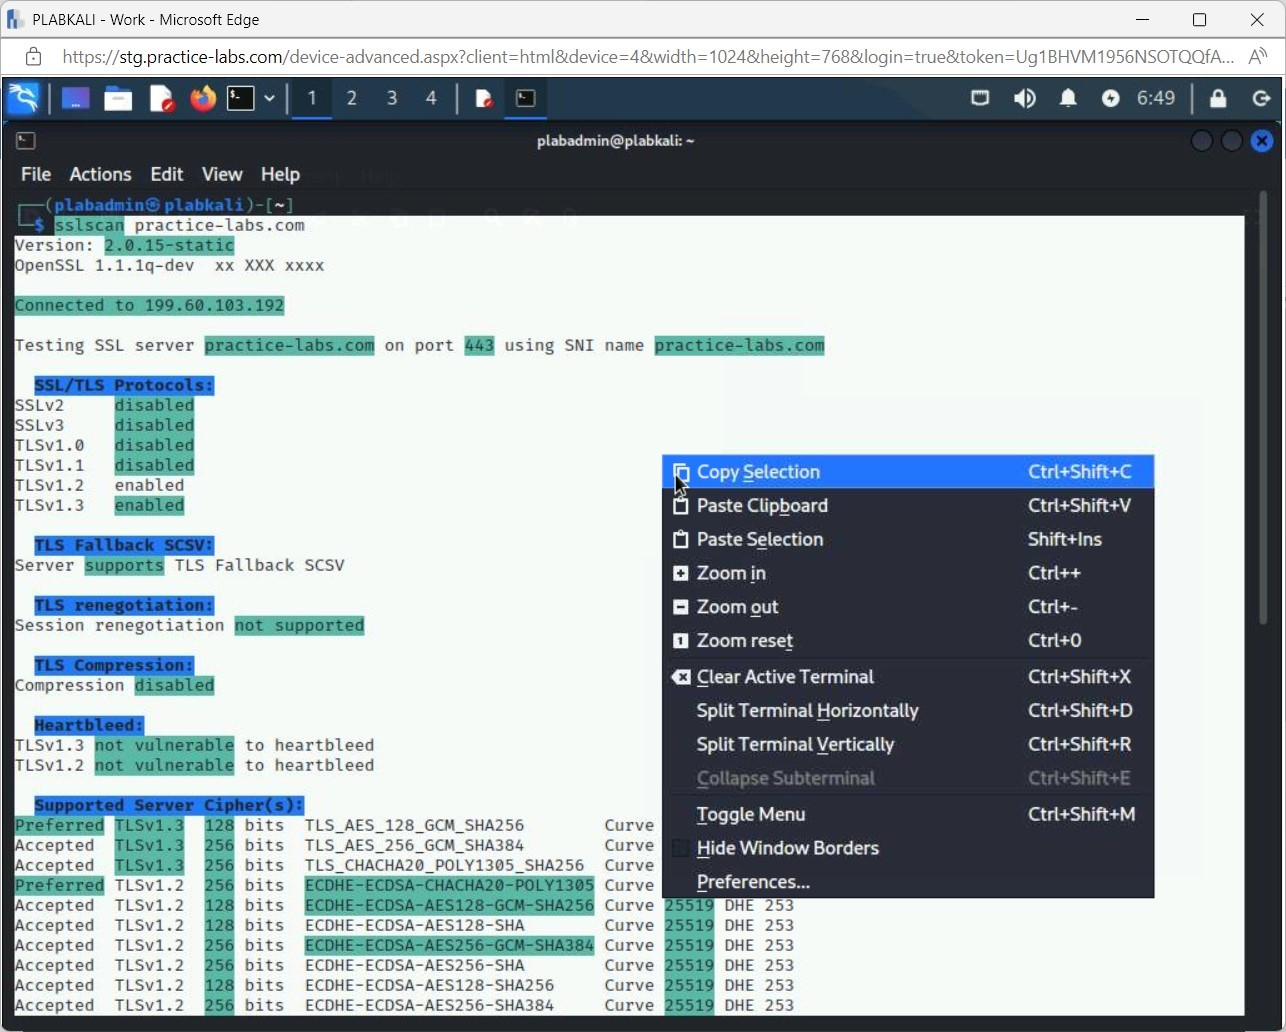Click the terminal emulator launcher icon
This screenshot has height=1032, width=1286.
tap(240, 98)
